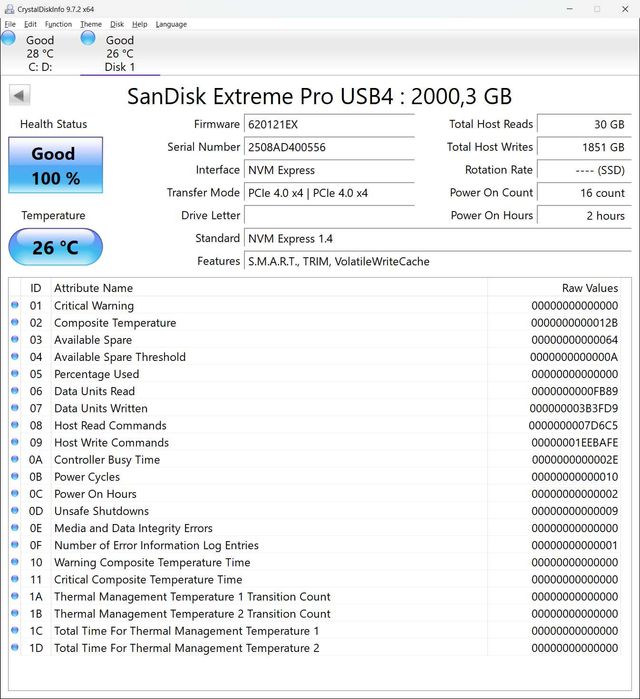Click the empty Drive Letter field
The width and height of the screenshot is (640, 699).
click(329, 216)
